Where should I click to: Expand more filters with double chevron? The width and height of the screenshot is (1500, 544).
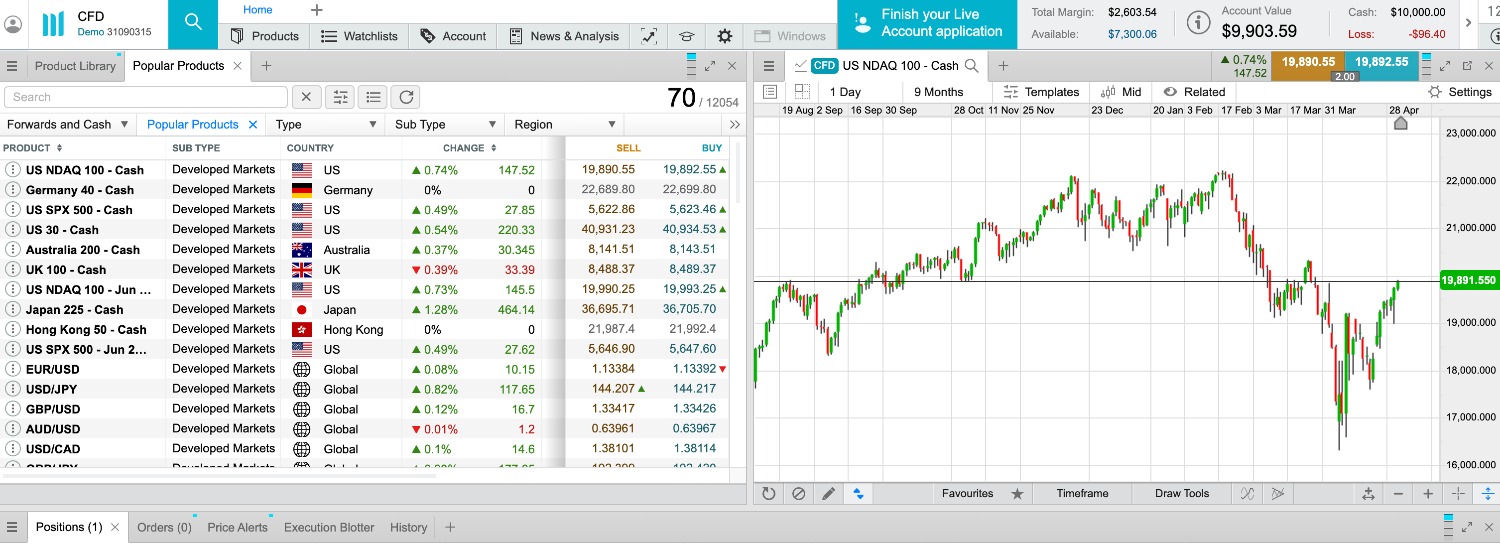click(x=735, y=125)
